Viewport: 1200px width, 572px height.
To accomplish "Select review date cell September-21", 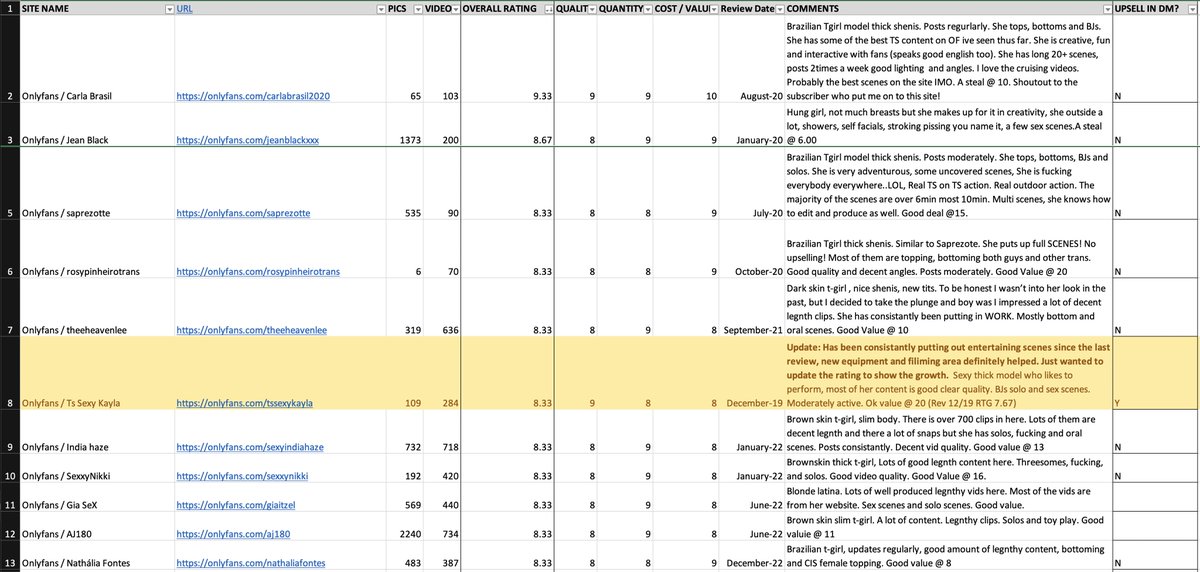I will (752, 308).
